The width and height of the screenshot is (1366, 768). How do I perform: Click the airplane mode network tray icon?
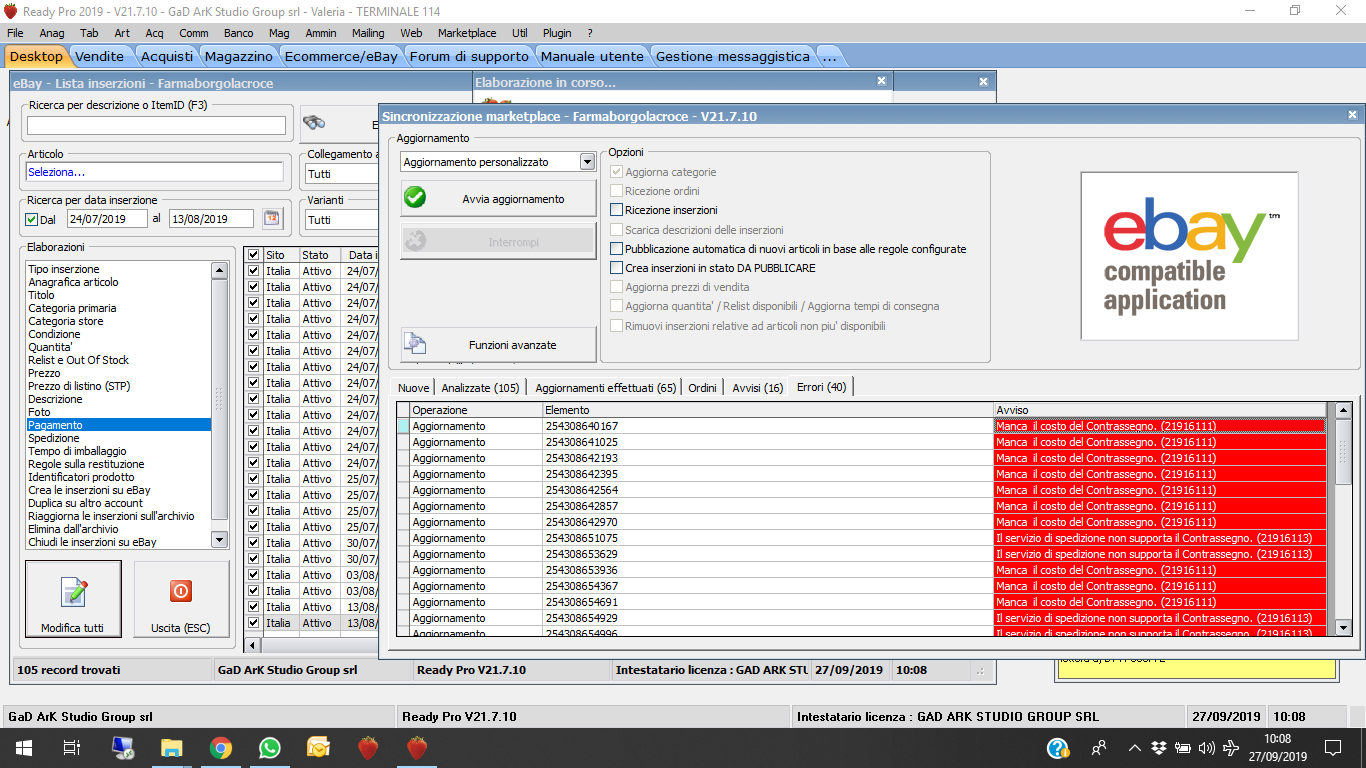(x=1231, y=747)
